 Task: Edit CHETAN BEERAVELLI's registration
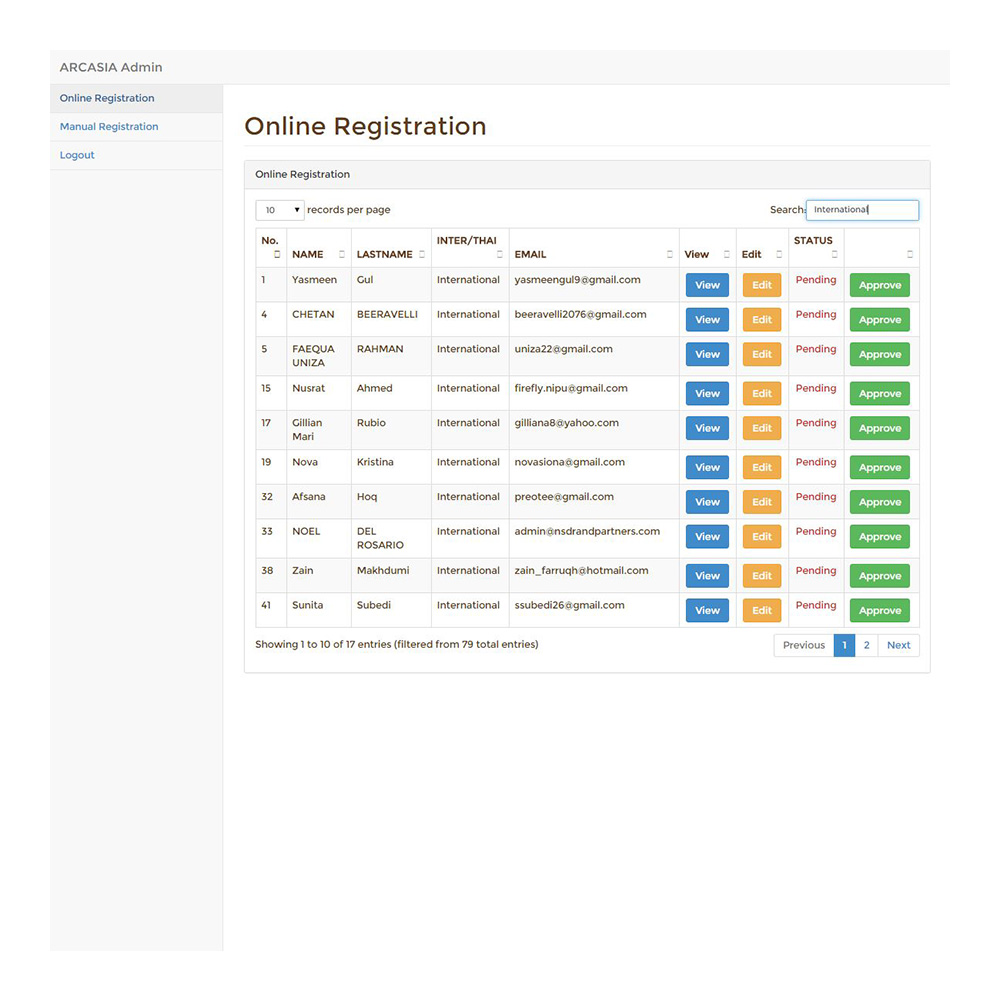click(x=762, y=320)
